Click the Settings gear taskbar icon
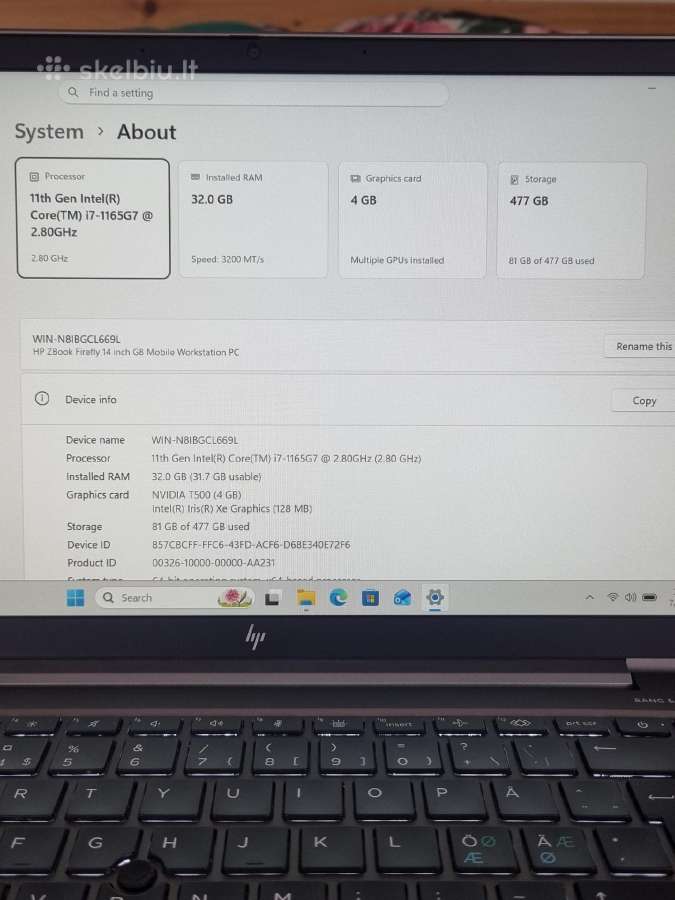The height and width of the screenshot is (900, 675). point(435,598)
